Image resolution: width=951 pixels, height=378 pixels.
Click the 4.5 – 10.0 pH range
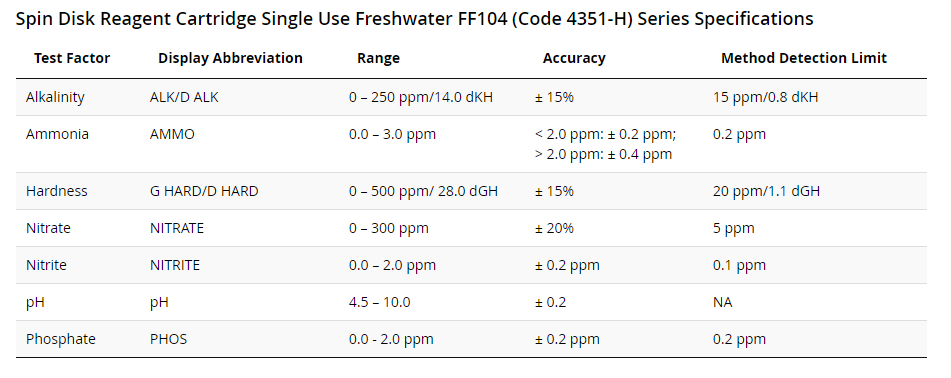tap(379, 302)
